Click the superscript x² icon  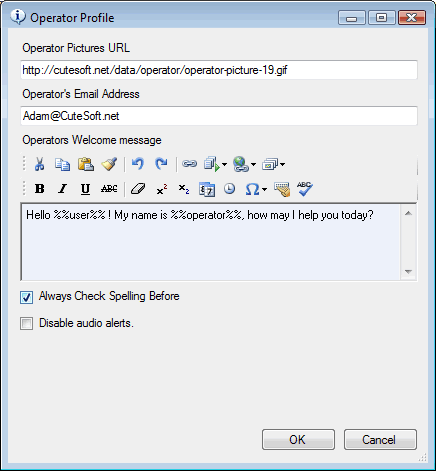[x=162, y=189]
